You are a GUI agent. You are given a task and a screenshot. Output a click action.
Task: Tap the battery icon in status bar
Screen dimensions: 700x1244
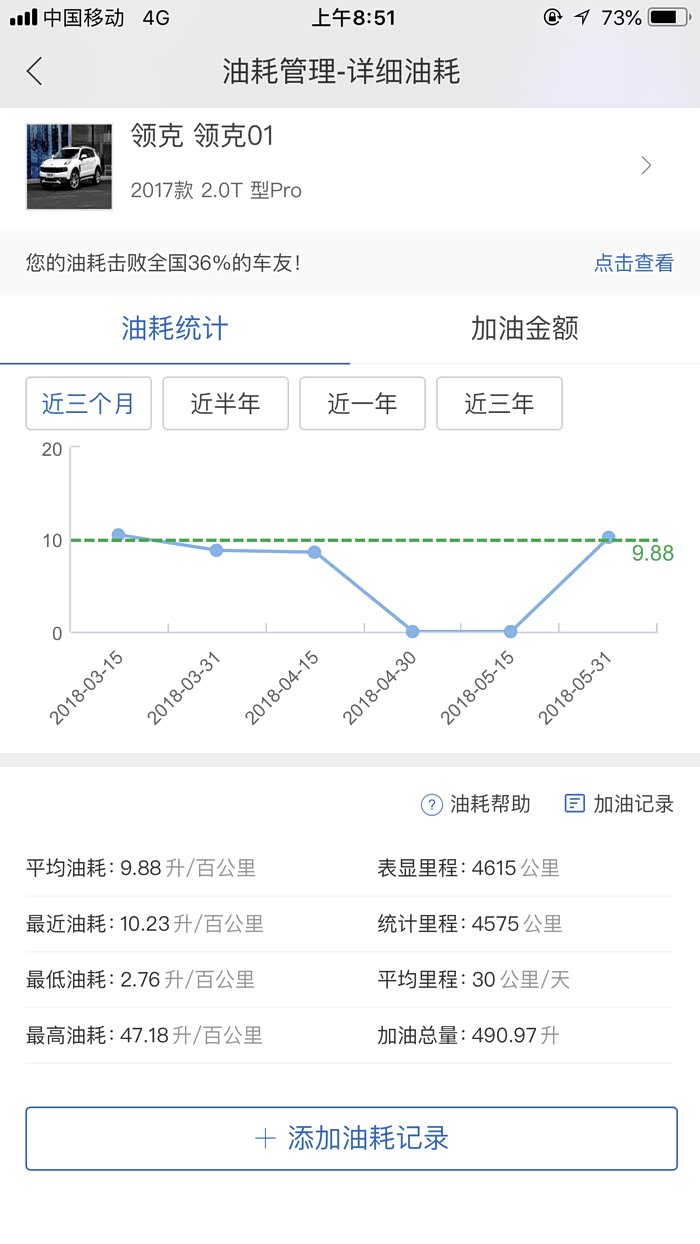pyautogui.click(x=667, y=18)
